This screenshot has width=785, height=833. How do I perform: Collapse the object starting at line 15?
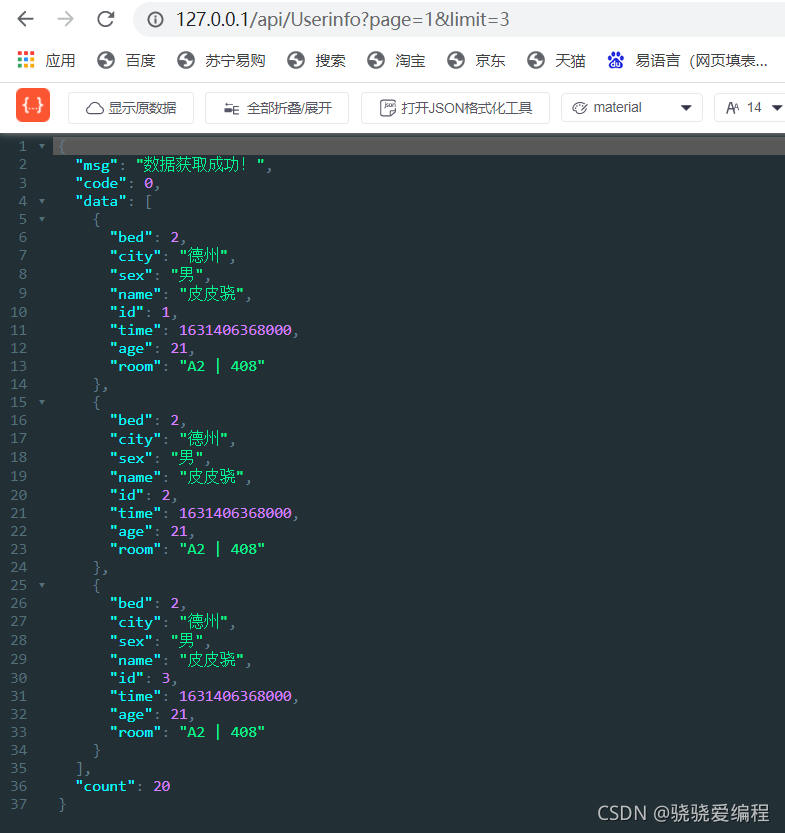tap(42, 402)
